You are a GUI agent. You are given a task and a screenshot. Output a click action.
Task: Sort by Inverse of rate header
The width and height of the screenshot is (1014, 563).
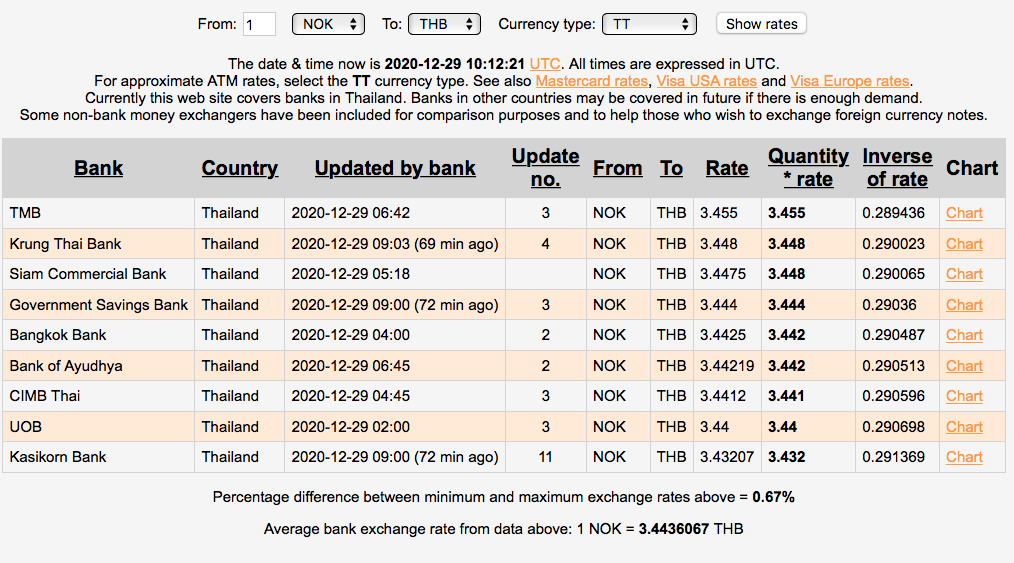pyautogui.click(x=897, y=168)
